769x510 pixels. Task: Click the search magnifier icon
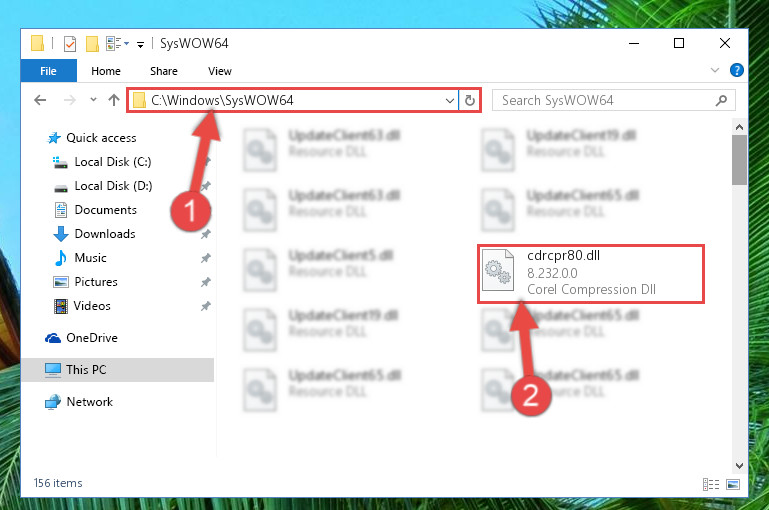tap(721, 101)
